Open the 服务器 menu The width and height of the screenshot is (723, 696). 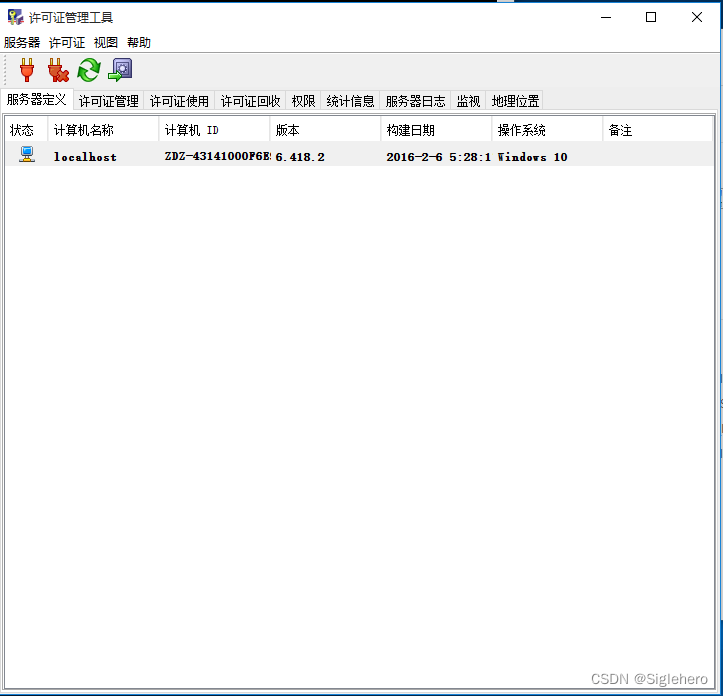[x=22, y=43]
